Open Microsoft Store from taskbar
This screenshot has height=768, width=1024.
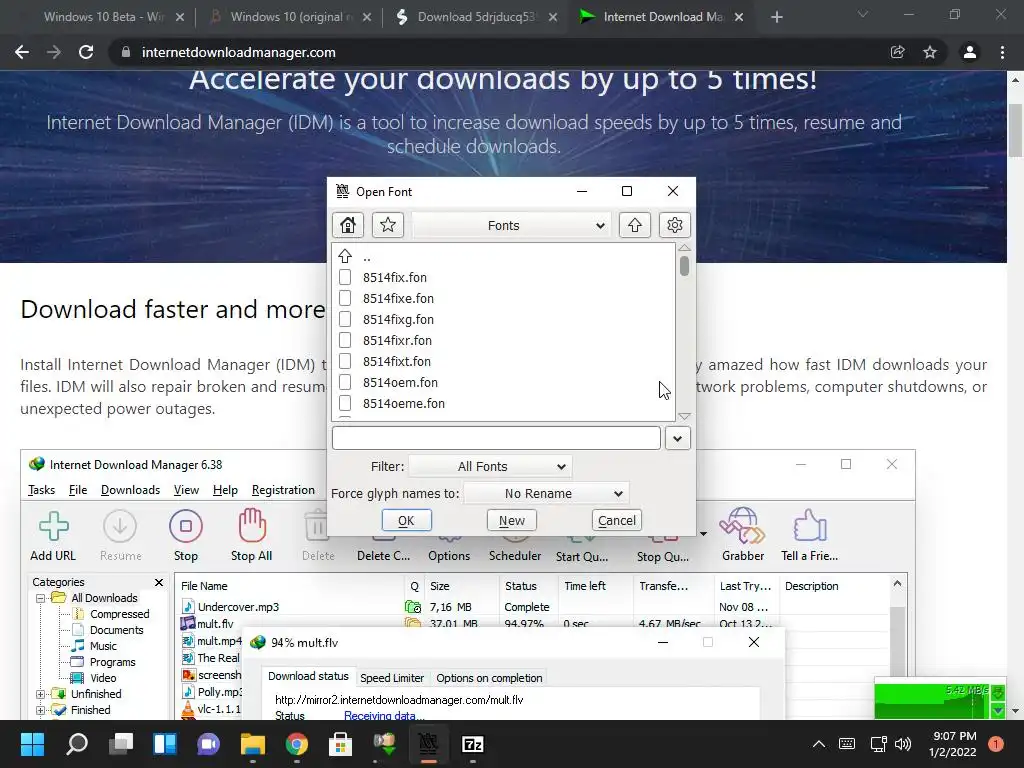pyautogui.click(x=340, y=744)
